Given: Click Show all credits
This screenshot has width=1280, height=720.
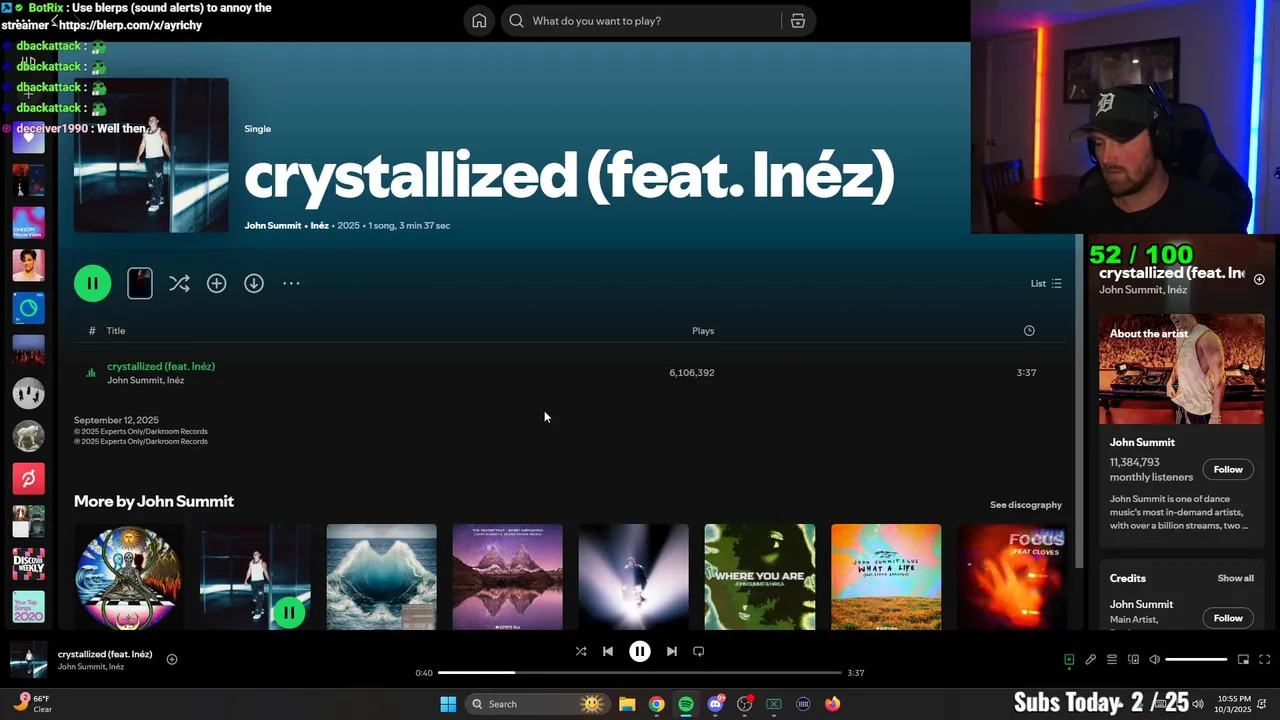Looking at the screenshot, I should coord(1235,578).
